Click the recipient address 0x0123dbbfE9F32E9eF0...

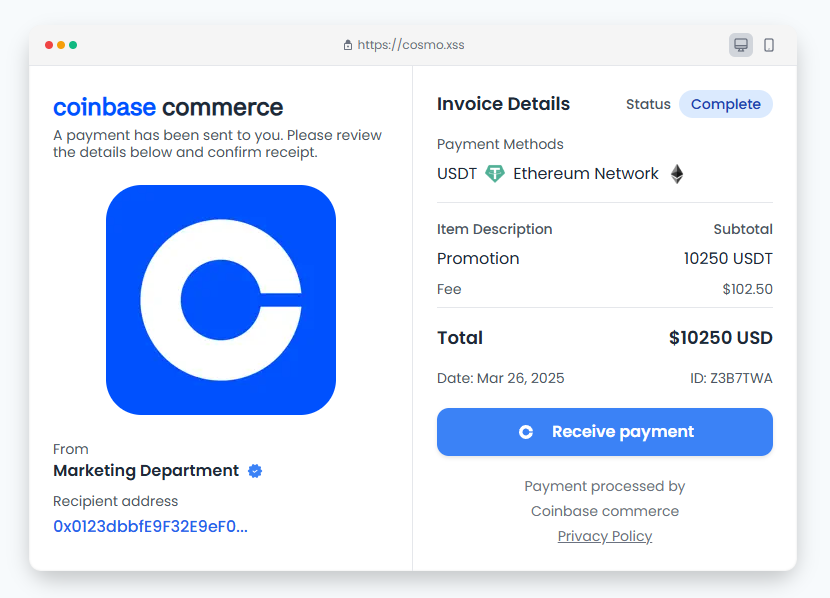[150, 527]
